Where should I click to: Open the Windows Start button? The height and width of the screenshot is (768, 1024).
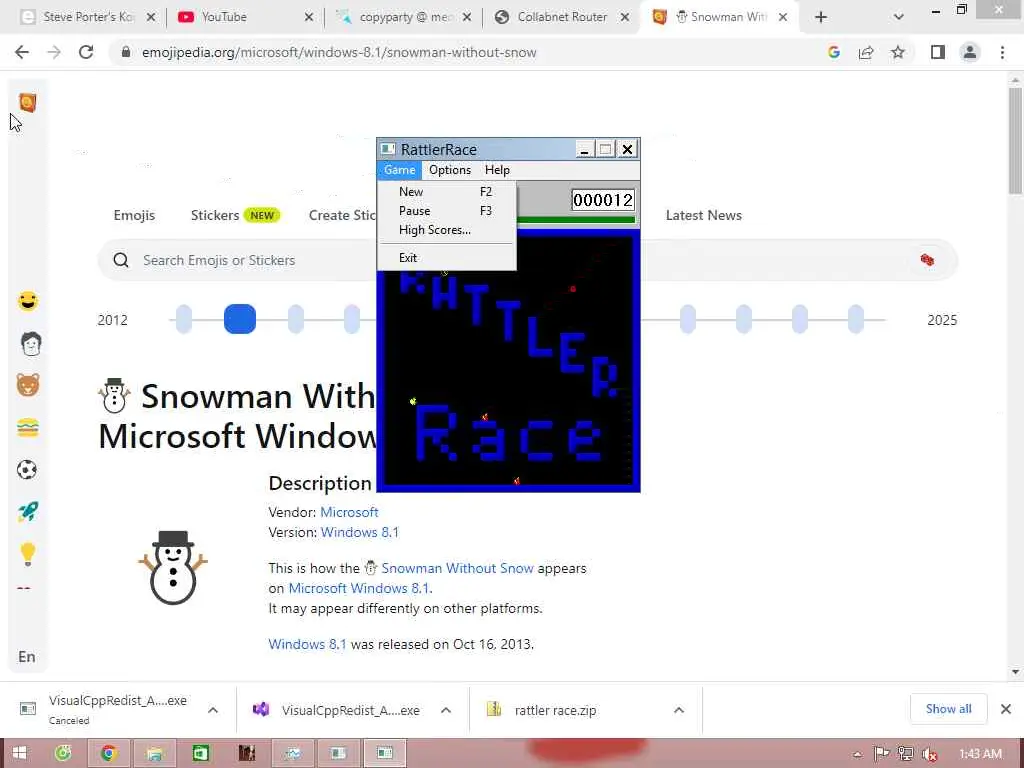(x=19, y=753)
